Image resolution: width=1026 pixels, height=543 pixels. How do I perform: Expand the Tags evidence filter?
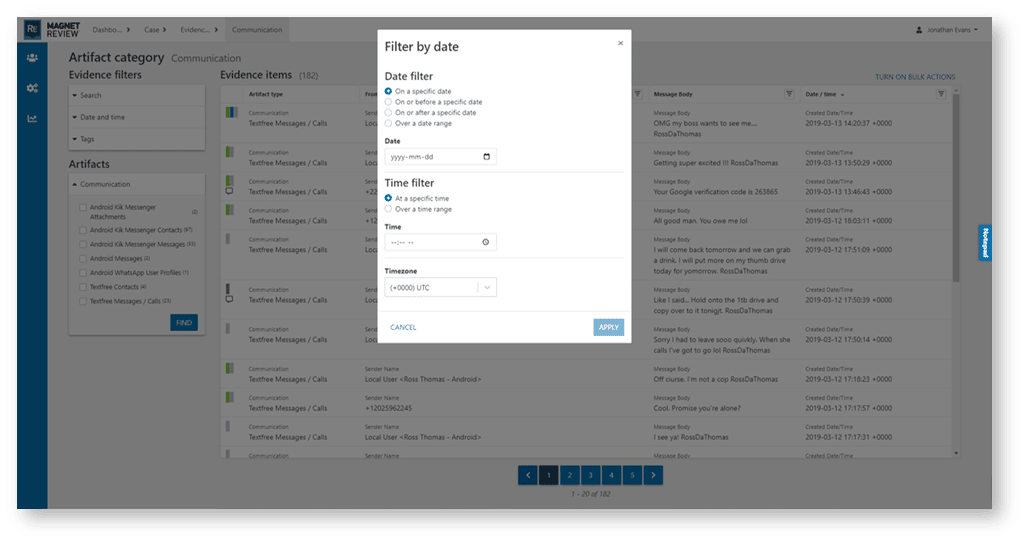(x=137, y=139)
